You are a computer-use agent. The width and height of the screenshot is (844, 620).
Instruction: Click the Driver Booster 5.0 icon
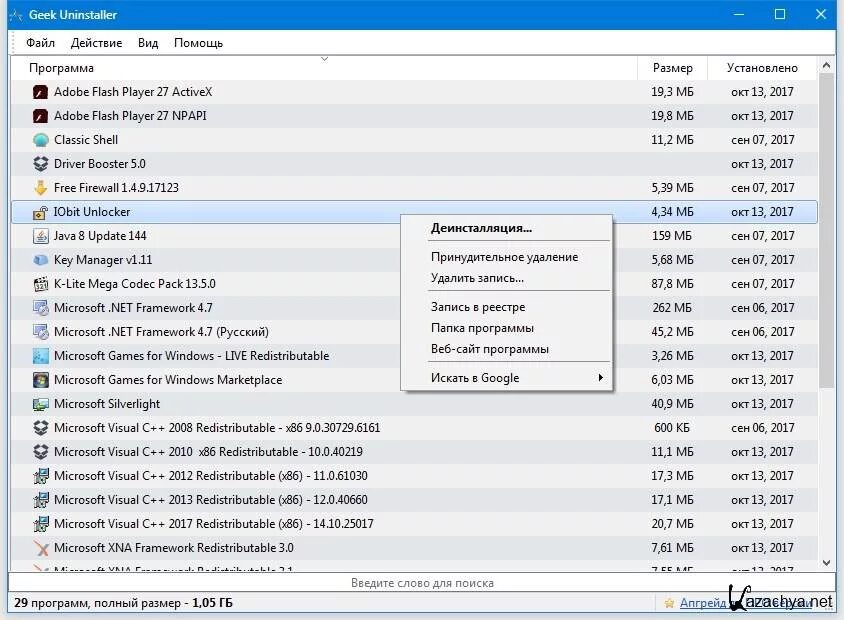pos(40,164)
